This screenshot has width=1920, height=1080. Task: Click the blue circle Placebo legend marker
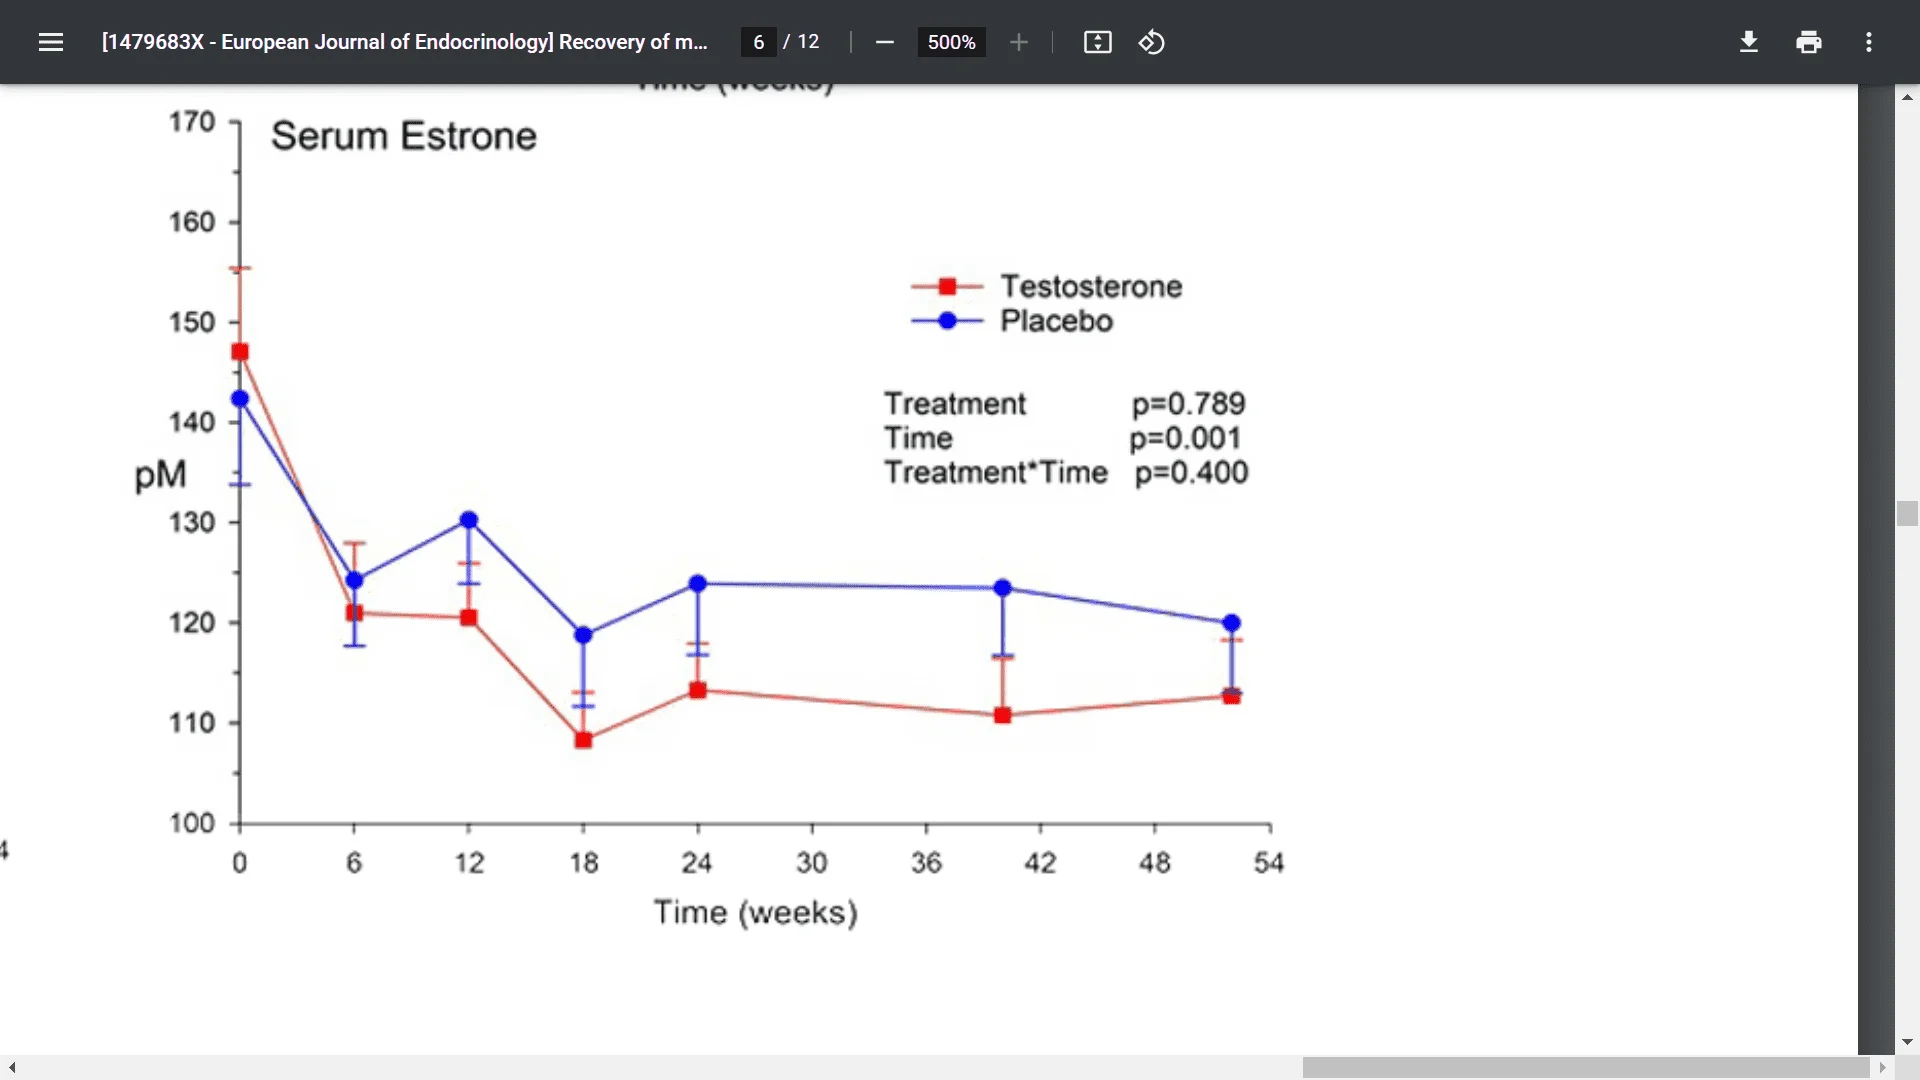click(x=947, y=321)
